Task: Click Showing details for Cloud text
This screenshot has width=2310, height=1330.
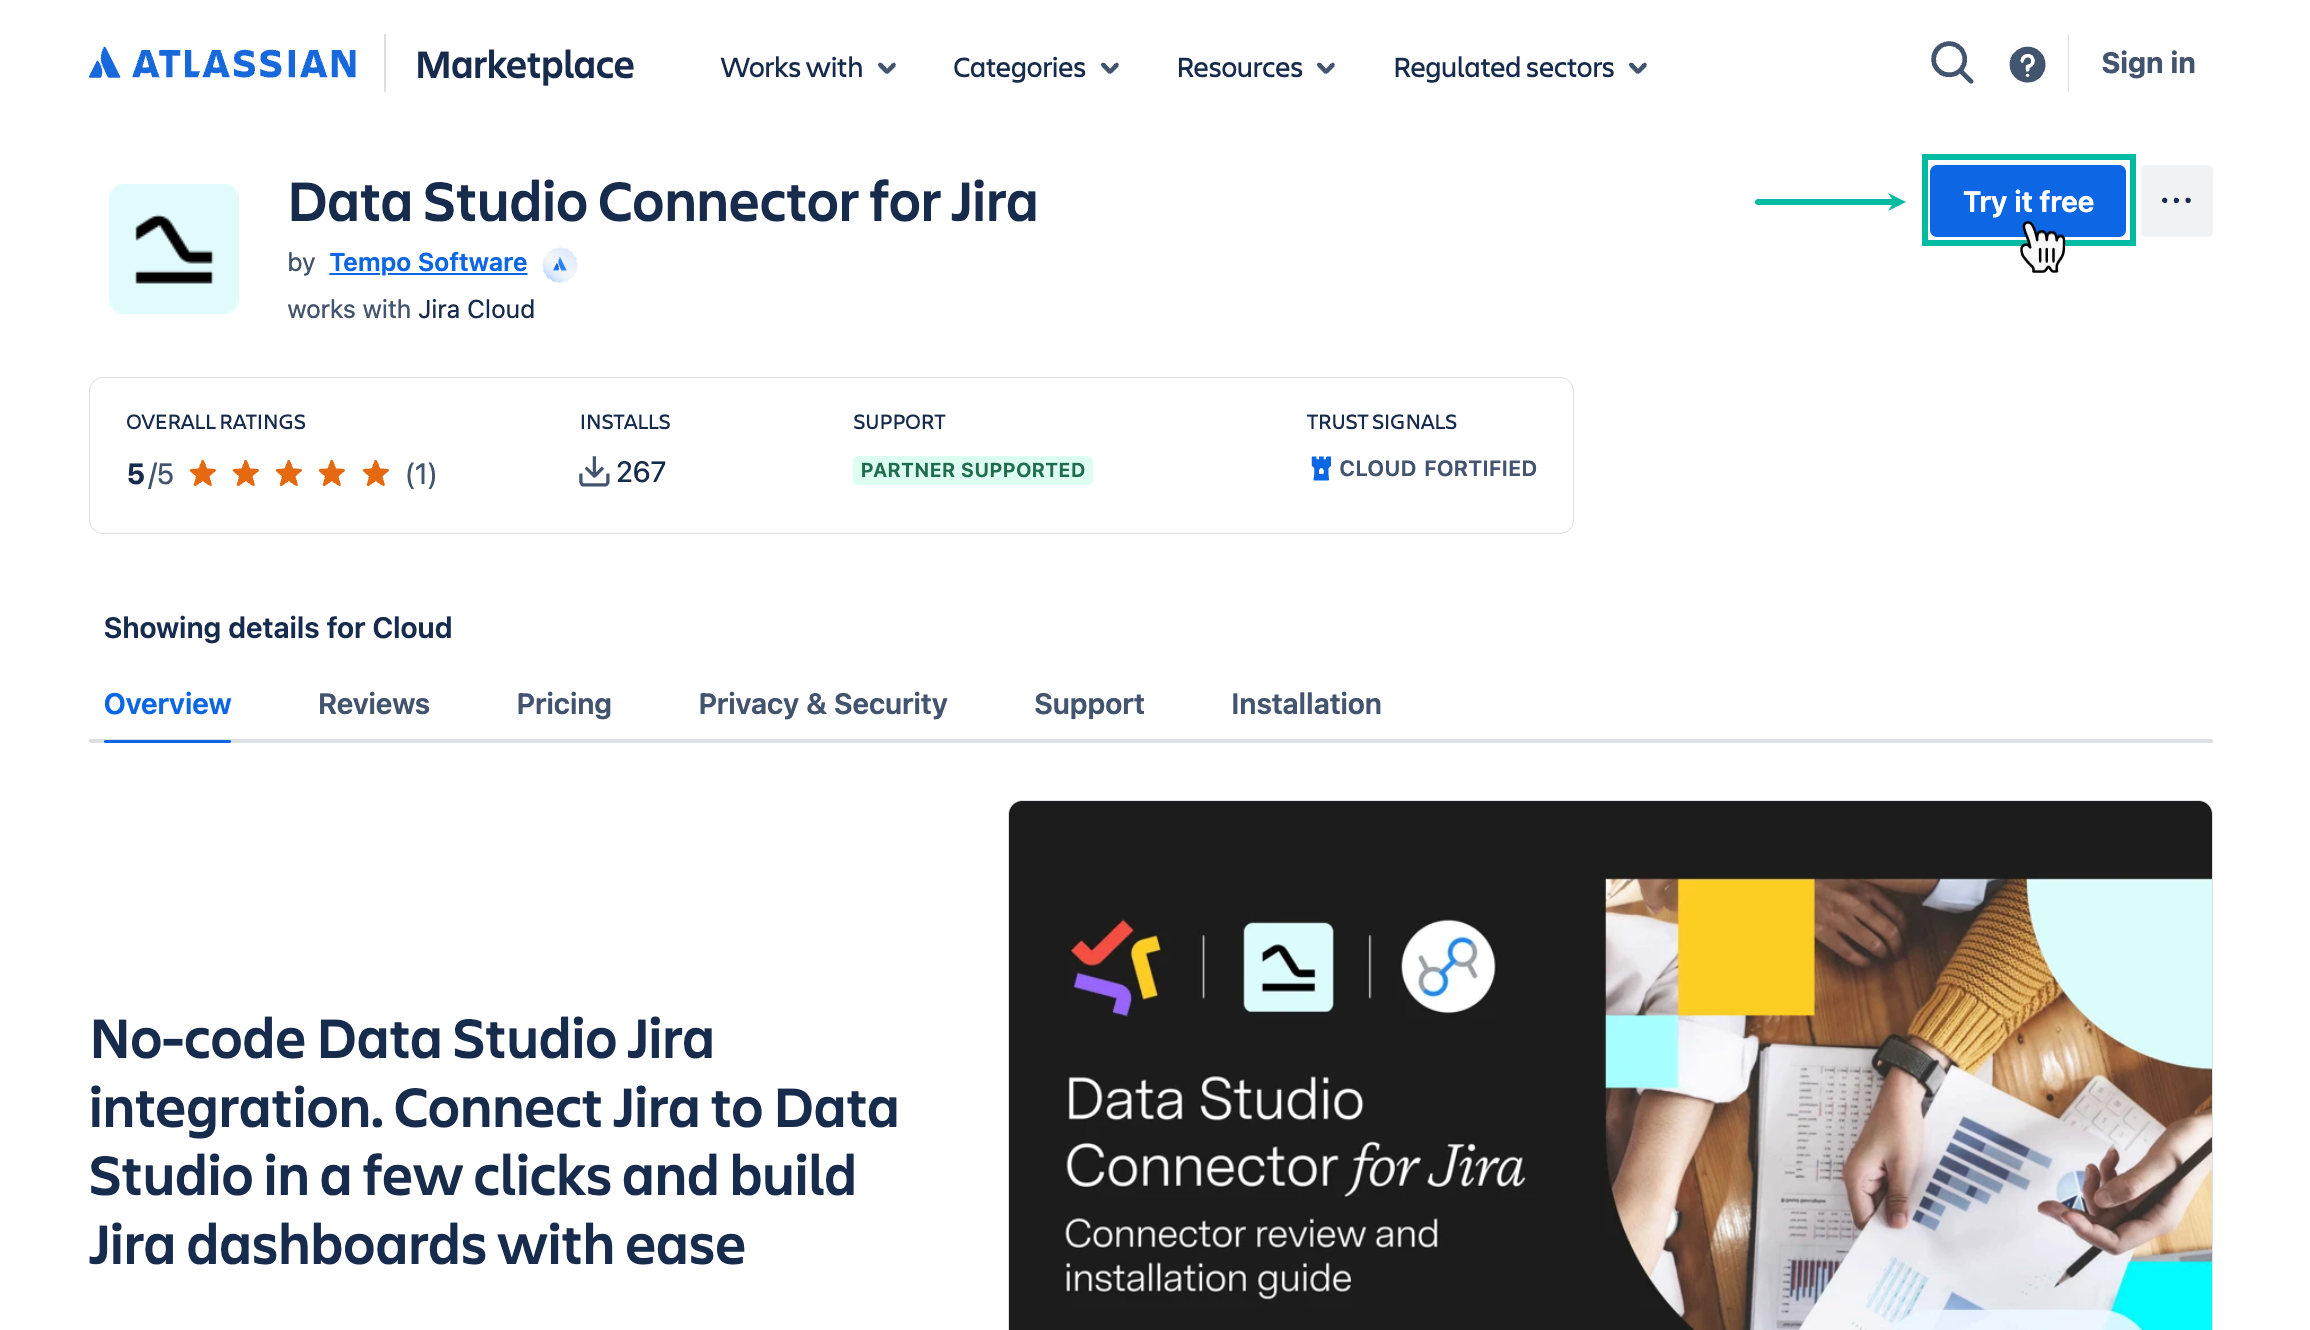Action: click(x=278, y=627)
